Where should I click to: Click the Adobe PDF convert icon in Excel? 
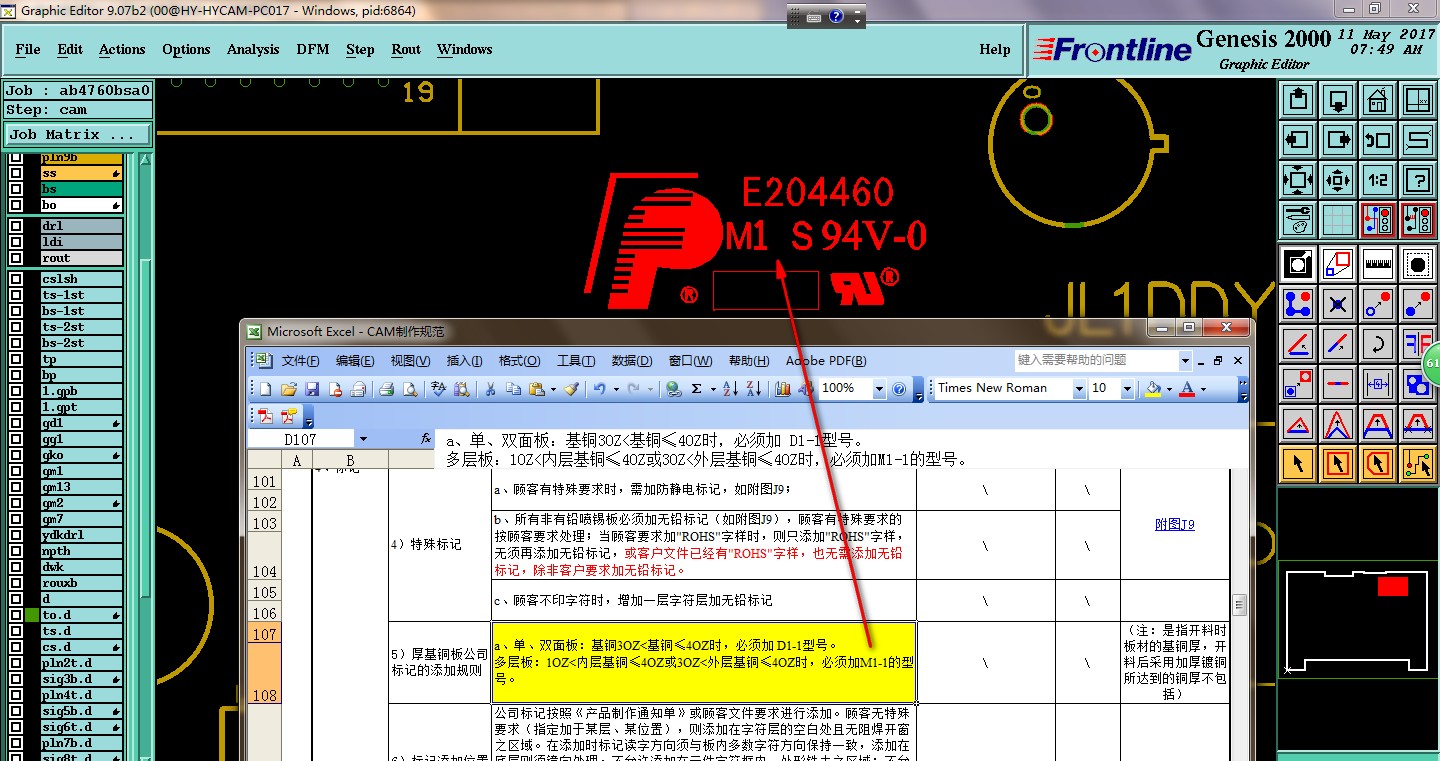click(265, 416)
